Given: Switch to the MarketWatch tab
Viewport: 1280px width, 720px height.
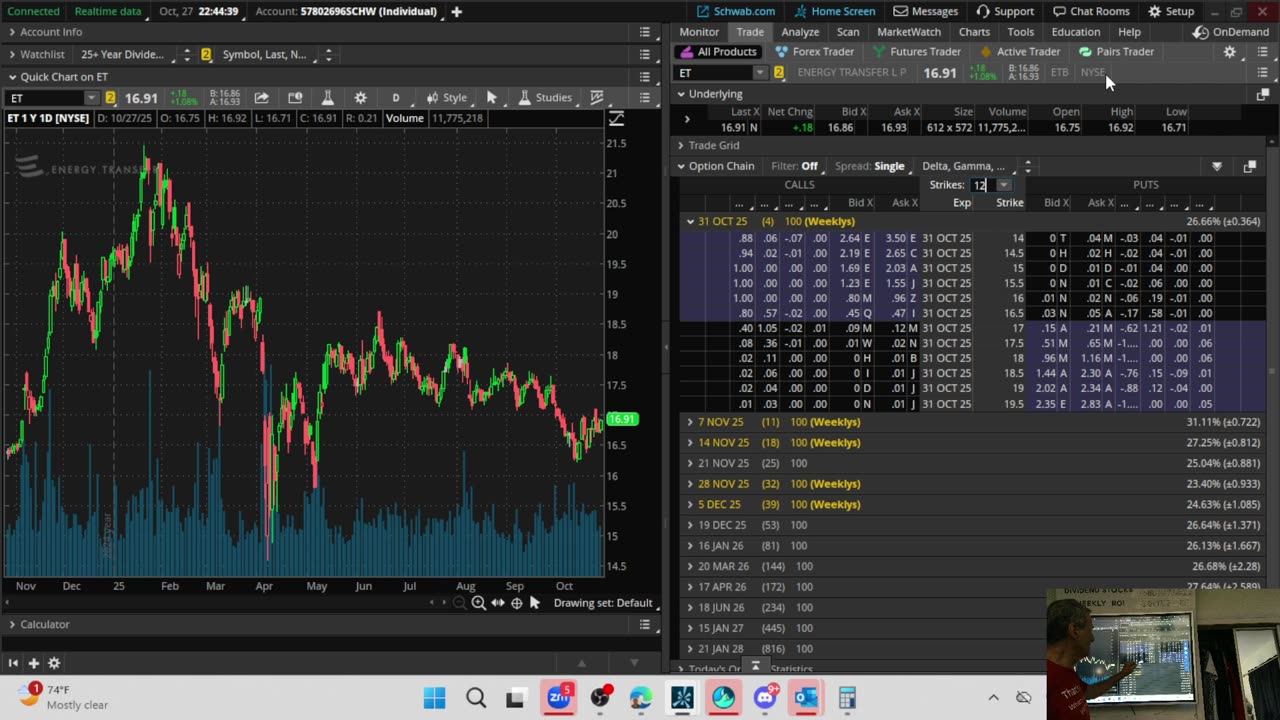Looking at the screenshot, I should coord(909,32).
